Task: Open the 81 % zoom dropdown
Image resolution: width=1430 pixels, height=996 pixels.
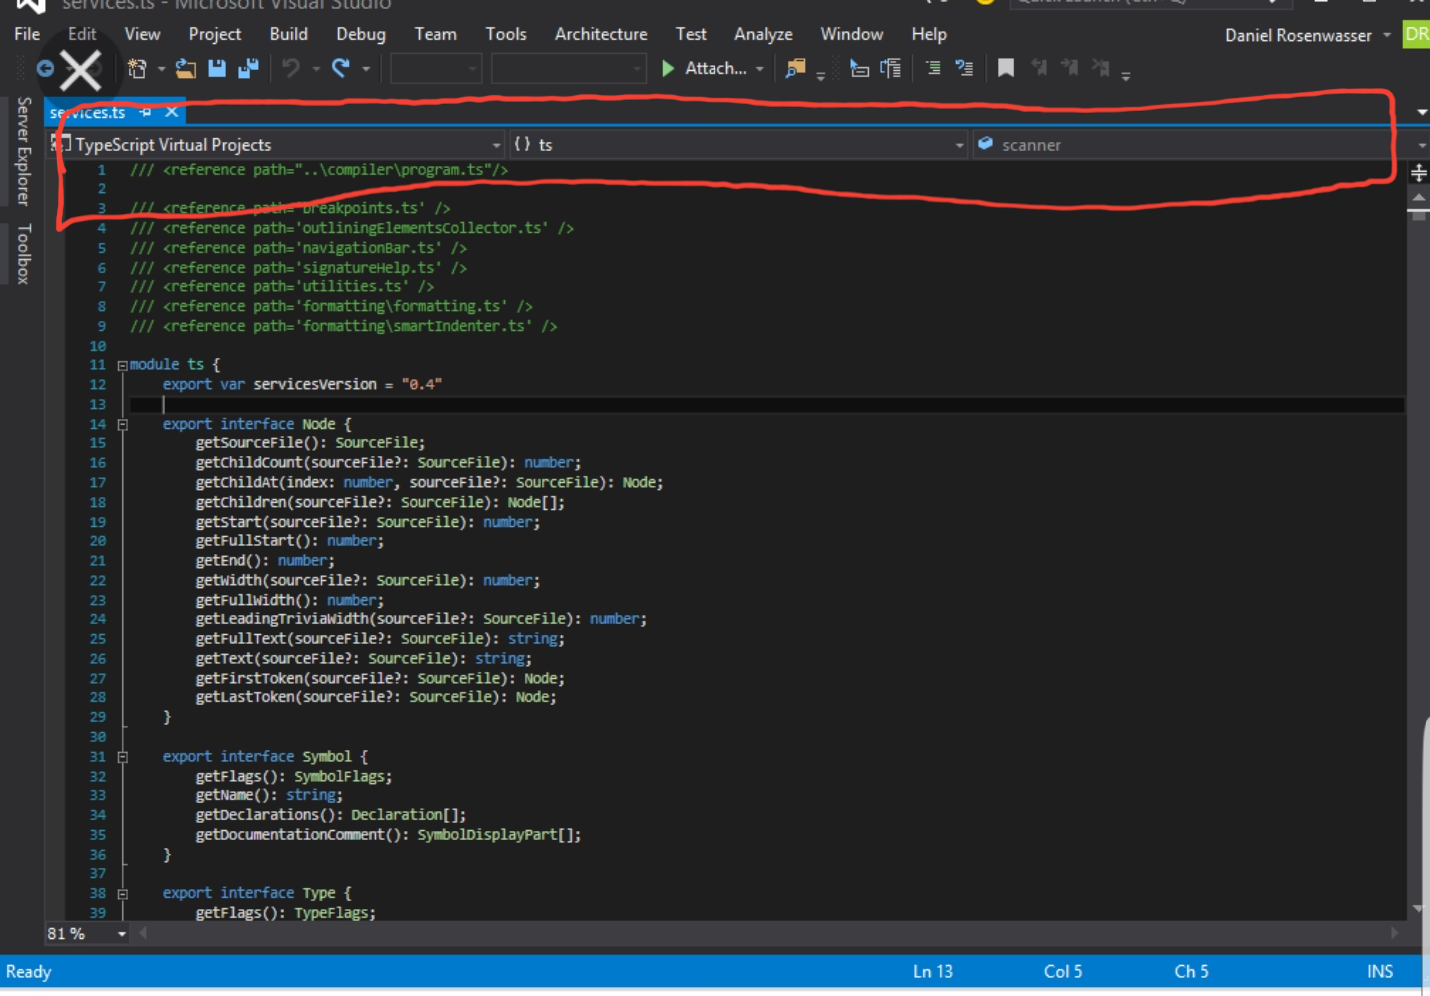Action: [x=122, y=934]
